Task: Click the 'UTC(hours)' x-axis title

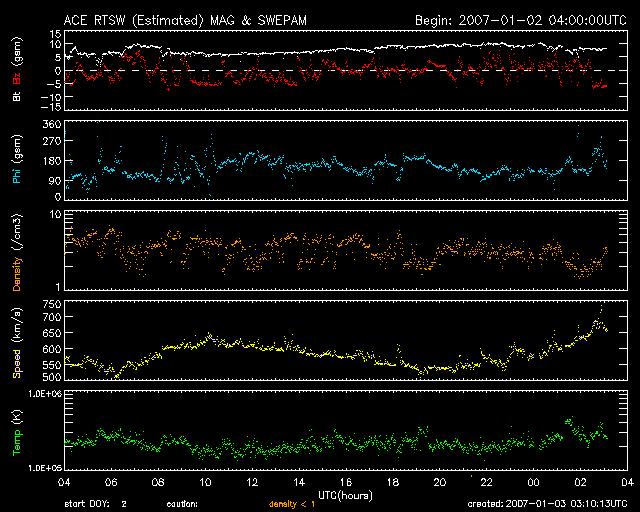Action: (x=345, y=496)
